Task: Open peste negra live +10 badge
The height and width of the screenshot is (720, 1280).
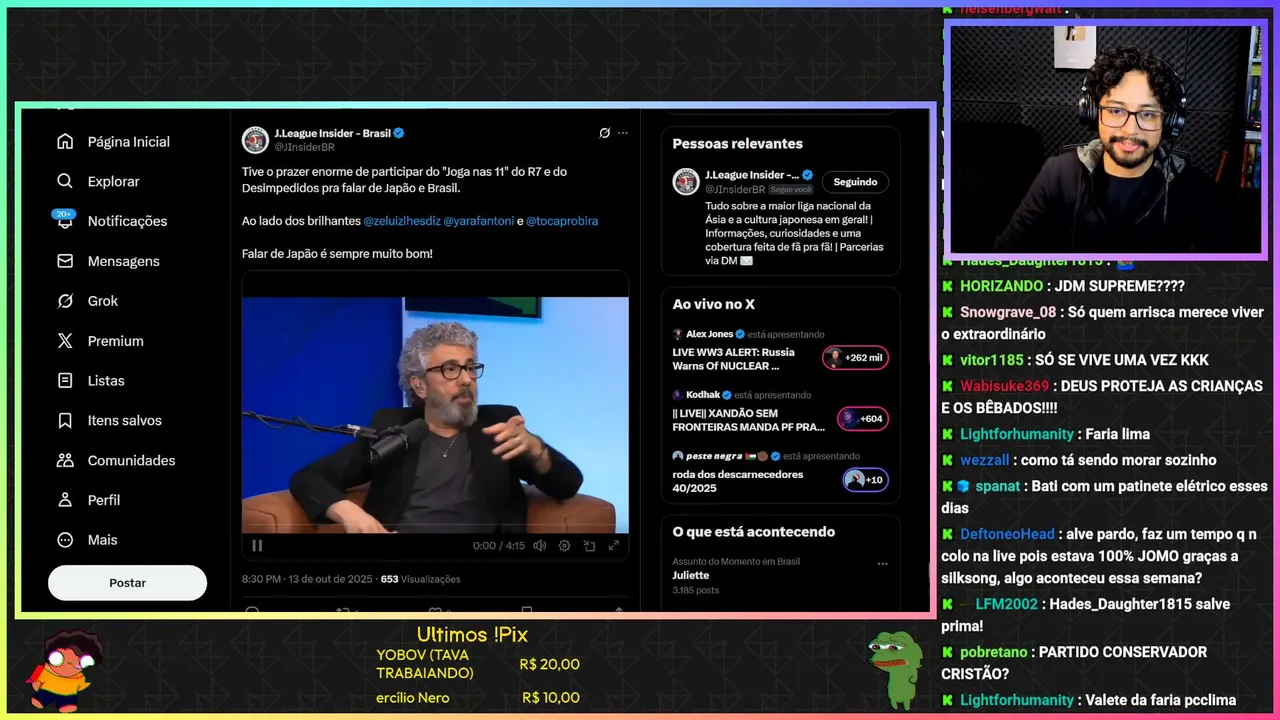Action: pos(865,480)
